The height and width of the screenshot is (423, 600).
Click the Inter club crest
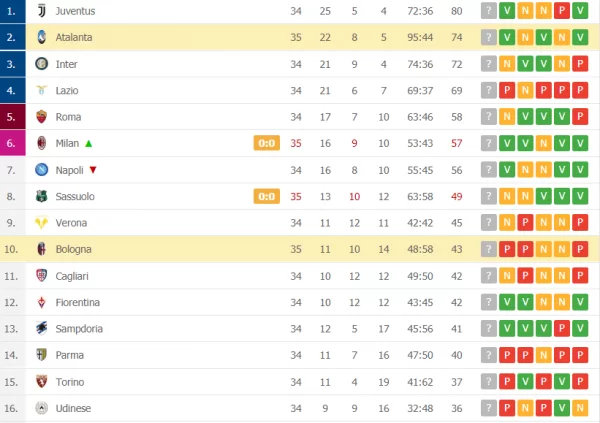click(x=41, y=64)
